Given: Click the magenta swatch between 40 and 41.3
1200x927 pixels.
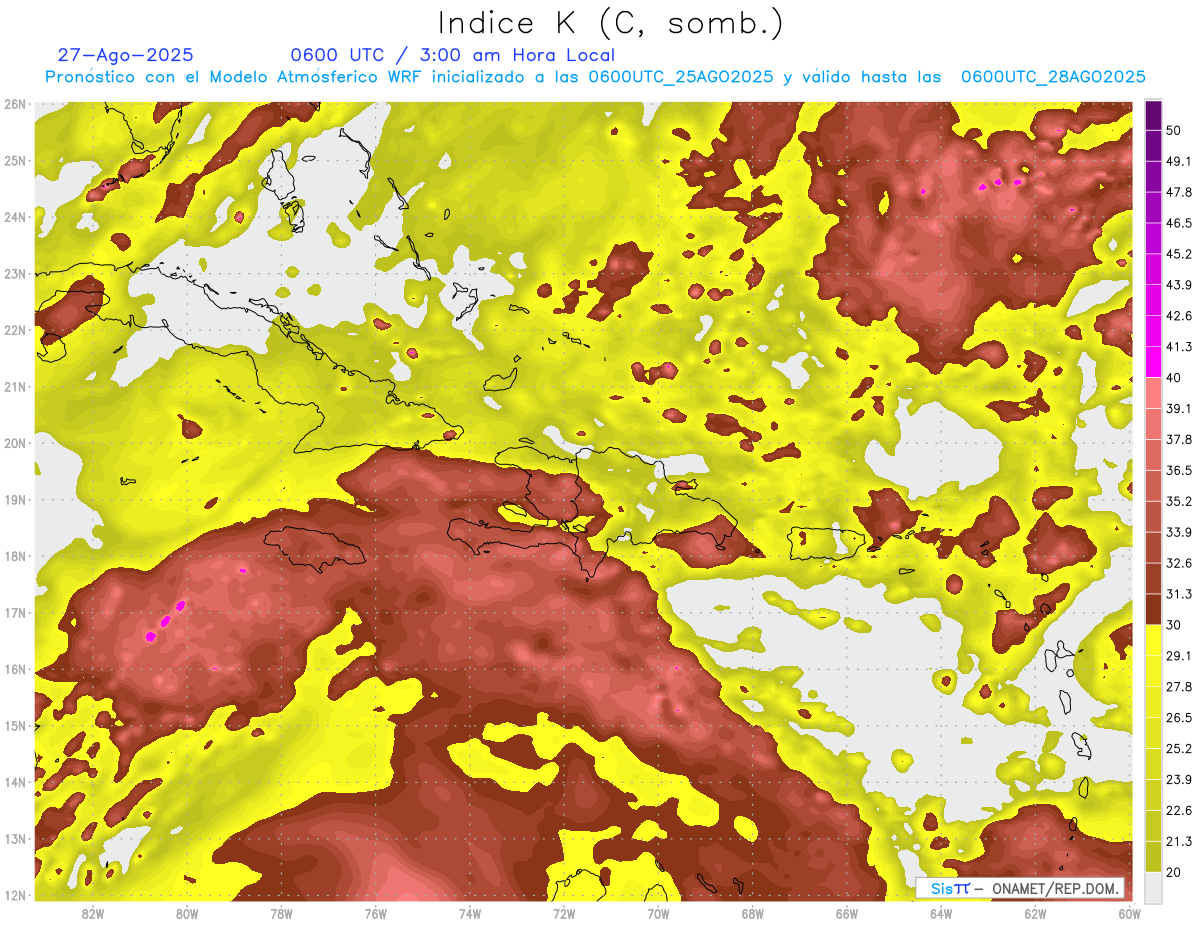Looking at the screenshot, I should 1153,362.
